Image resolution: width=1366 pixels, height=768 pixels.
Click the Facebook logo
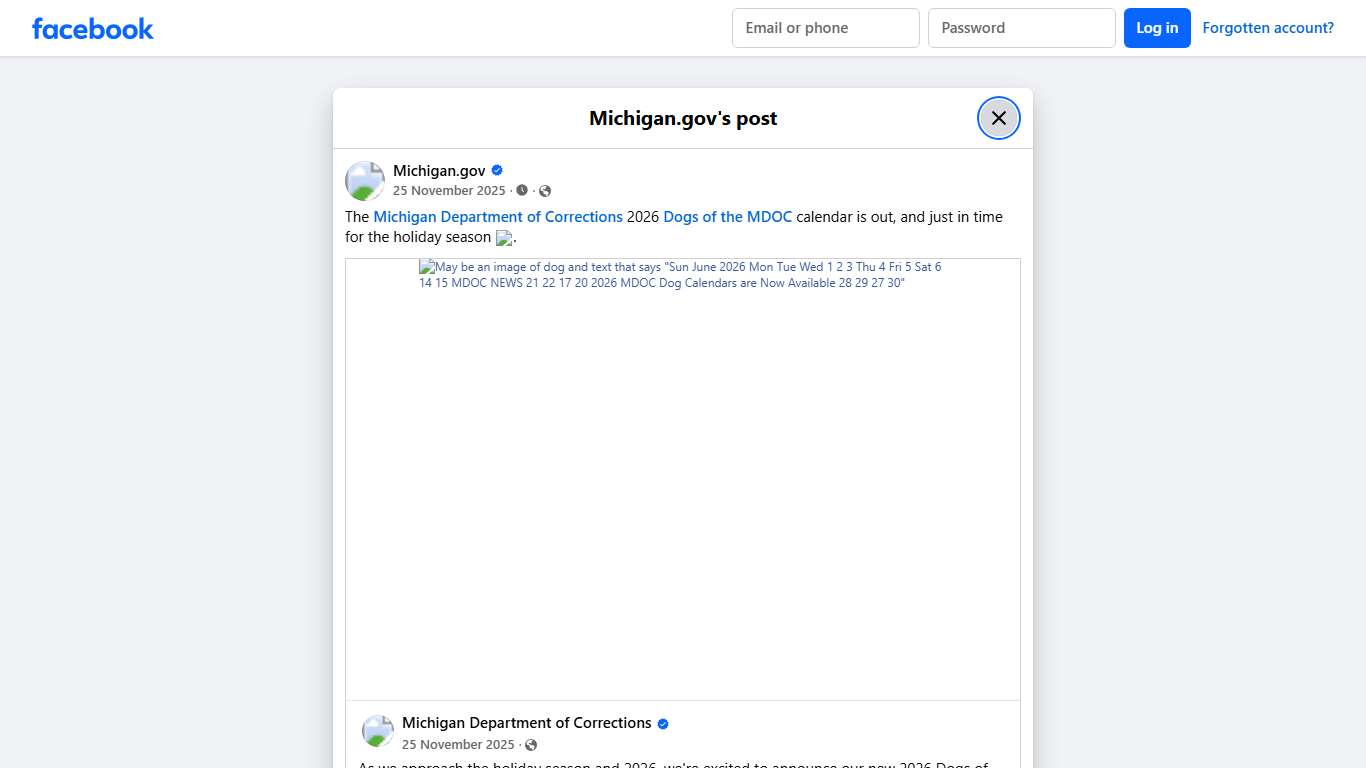(x=92, y=28)
